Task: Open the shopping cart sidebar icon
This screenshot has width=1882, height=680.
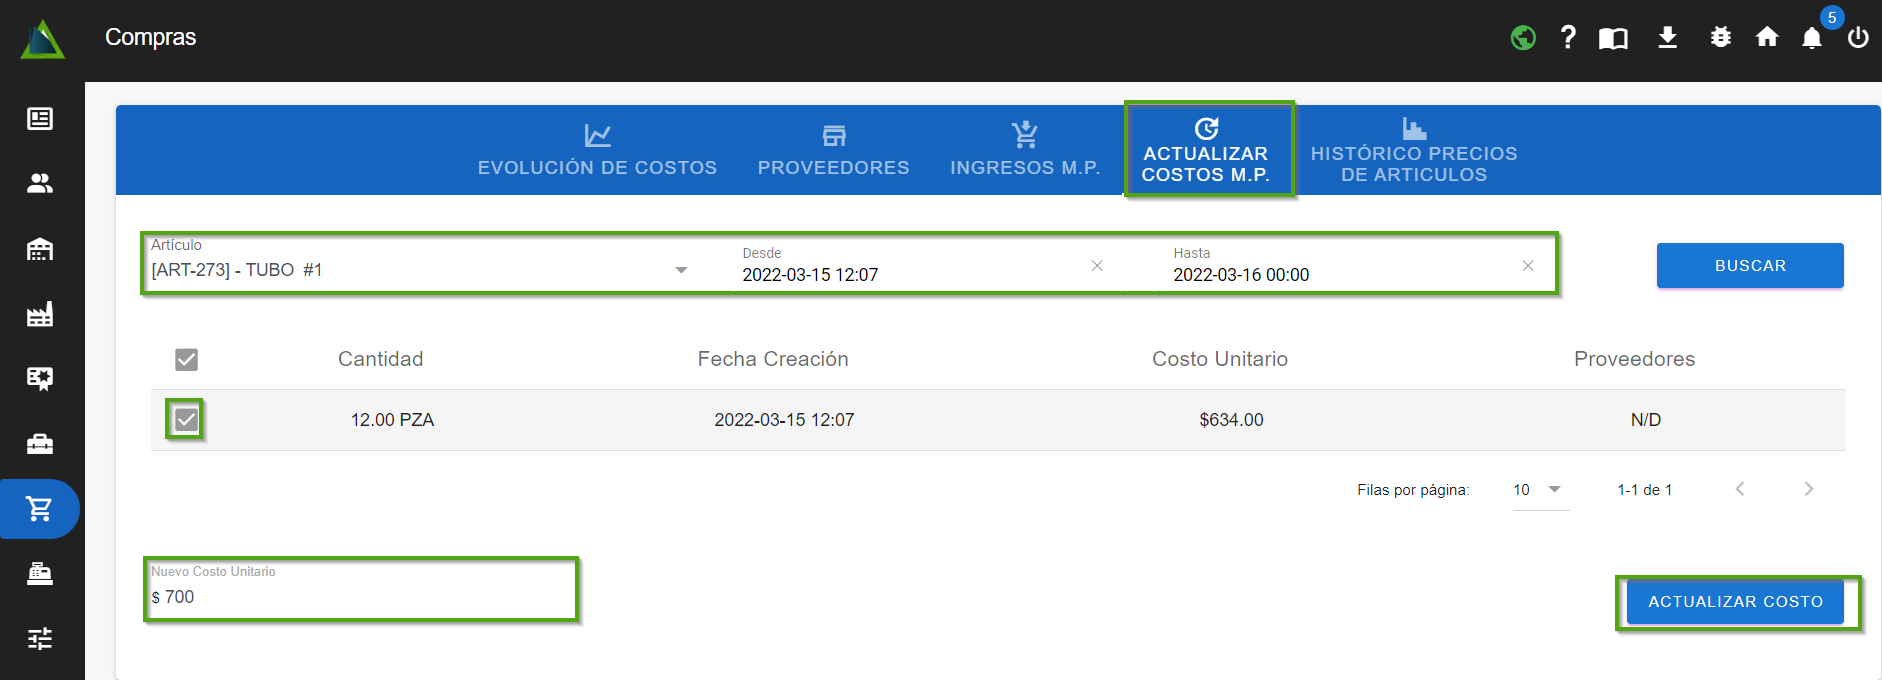Action: pos(40,509)
